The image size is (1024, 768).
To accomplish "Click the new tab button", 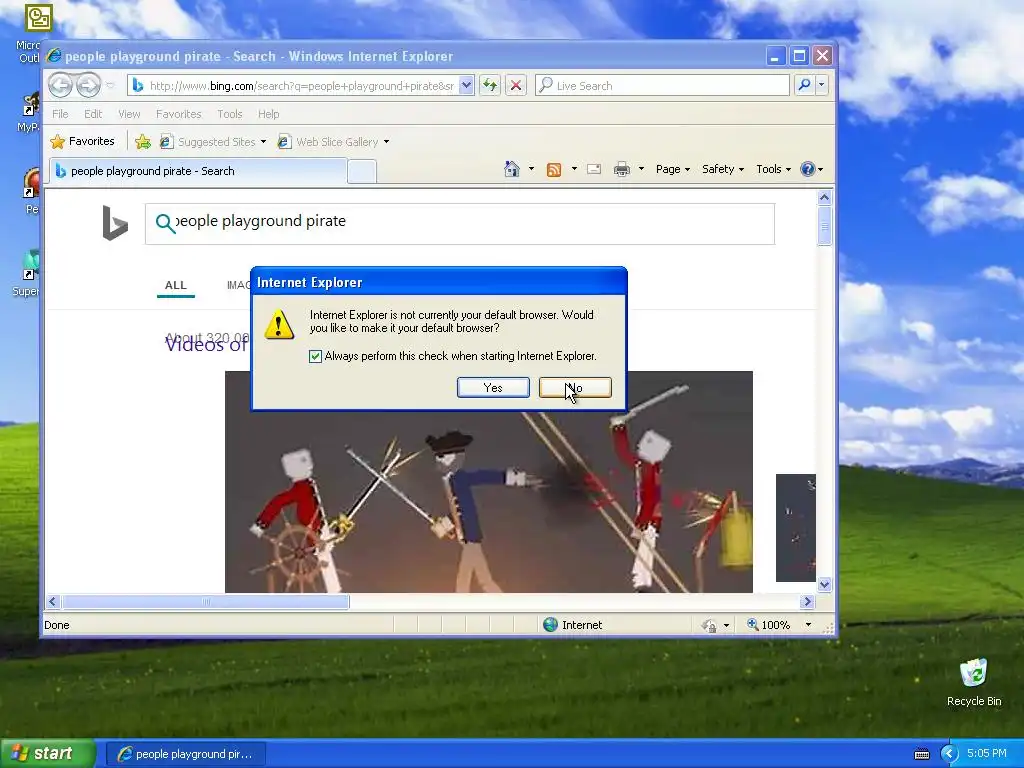I will click(x=362, y=172).
